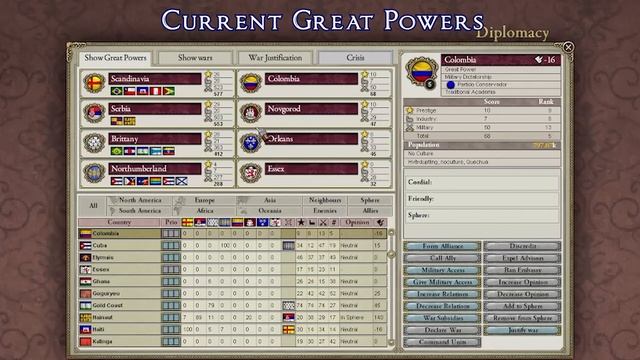Close the Diplomacy window with the X

568,47
